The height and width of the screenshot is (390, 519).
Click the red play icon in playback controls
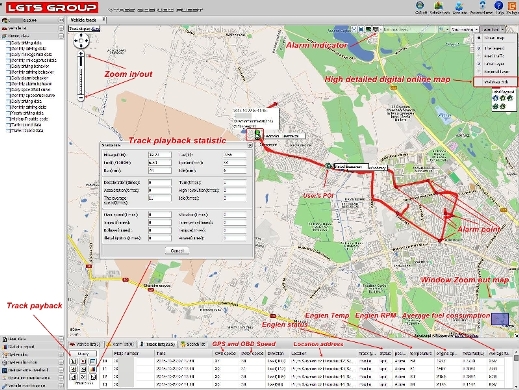[83, 361]
